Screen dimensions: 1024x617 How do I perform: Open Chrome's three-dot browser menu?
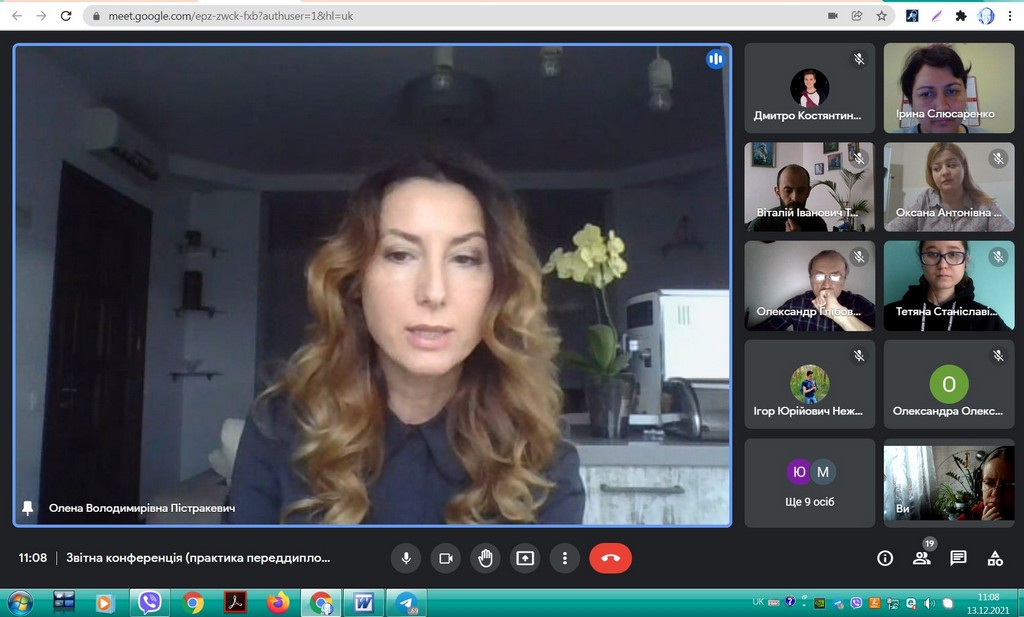tap(1010, 16)
